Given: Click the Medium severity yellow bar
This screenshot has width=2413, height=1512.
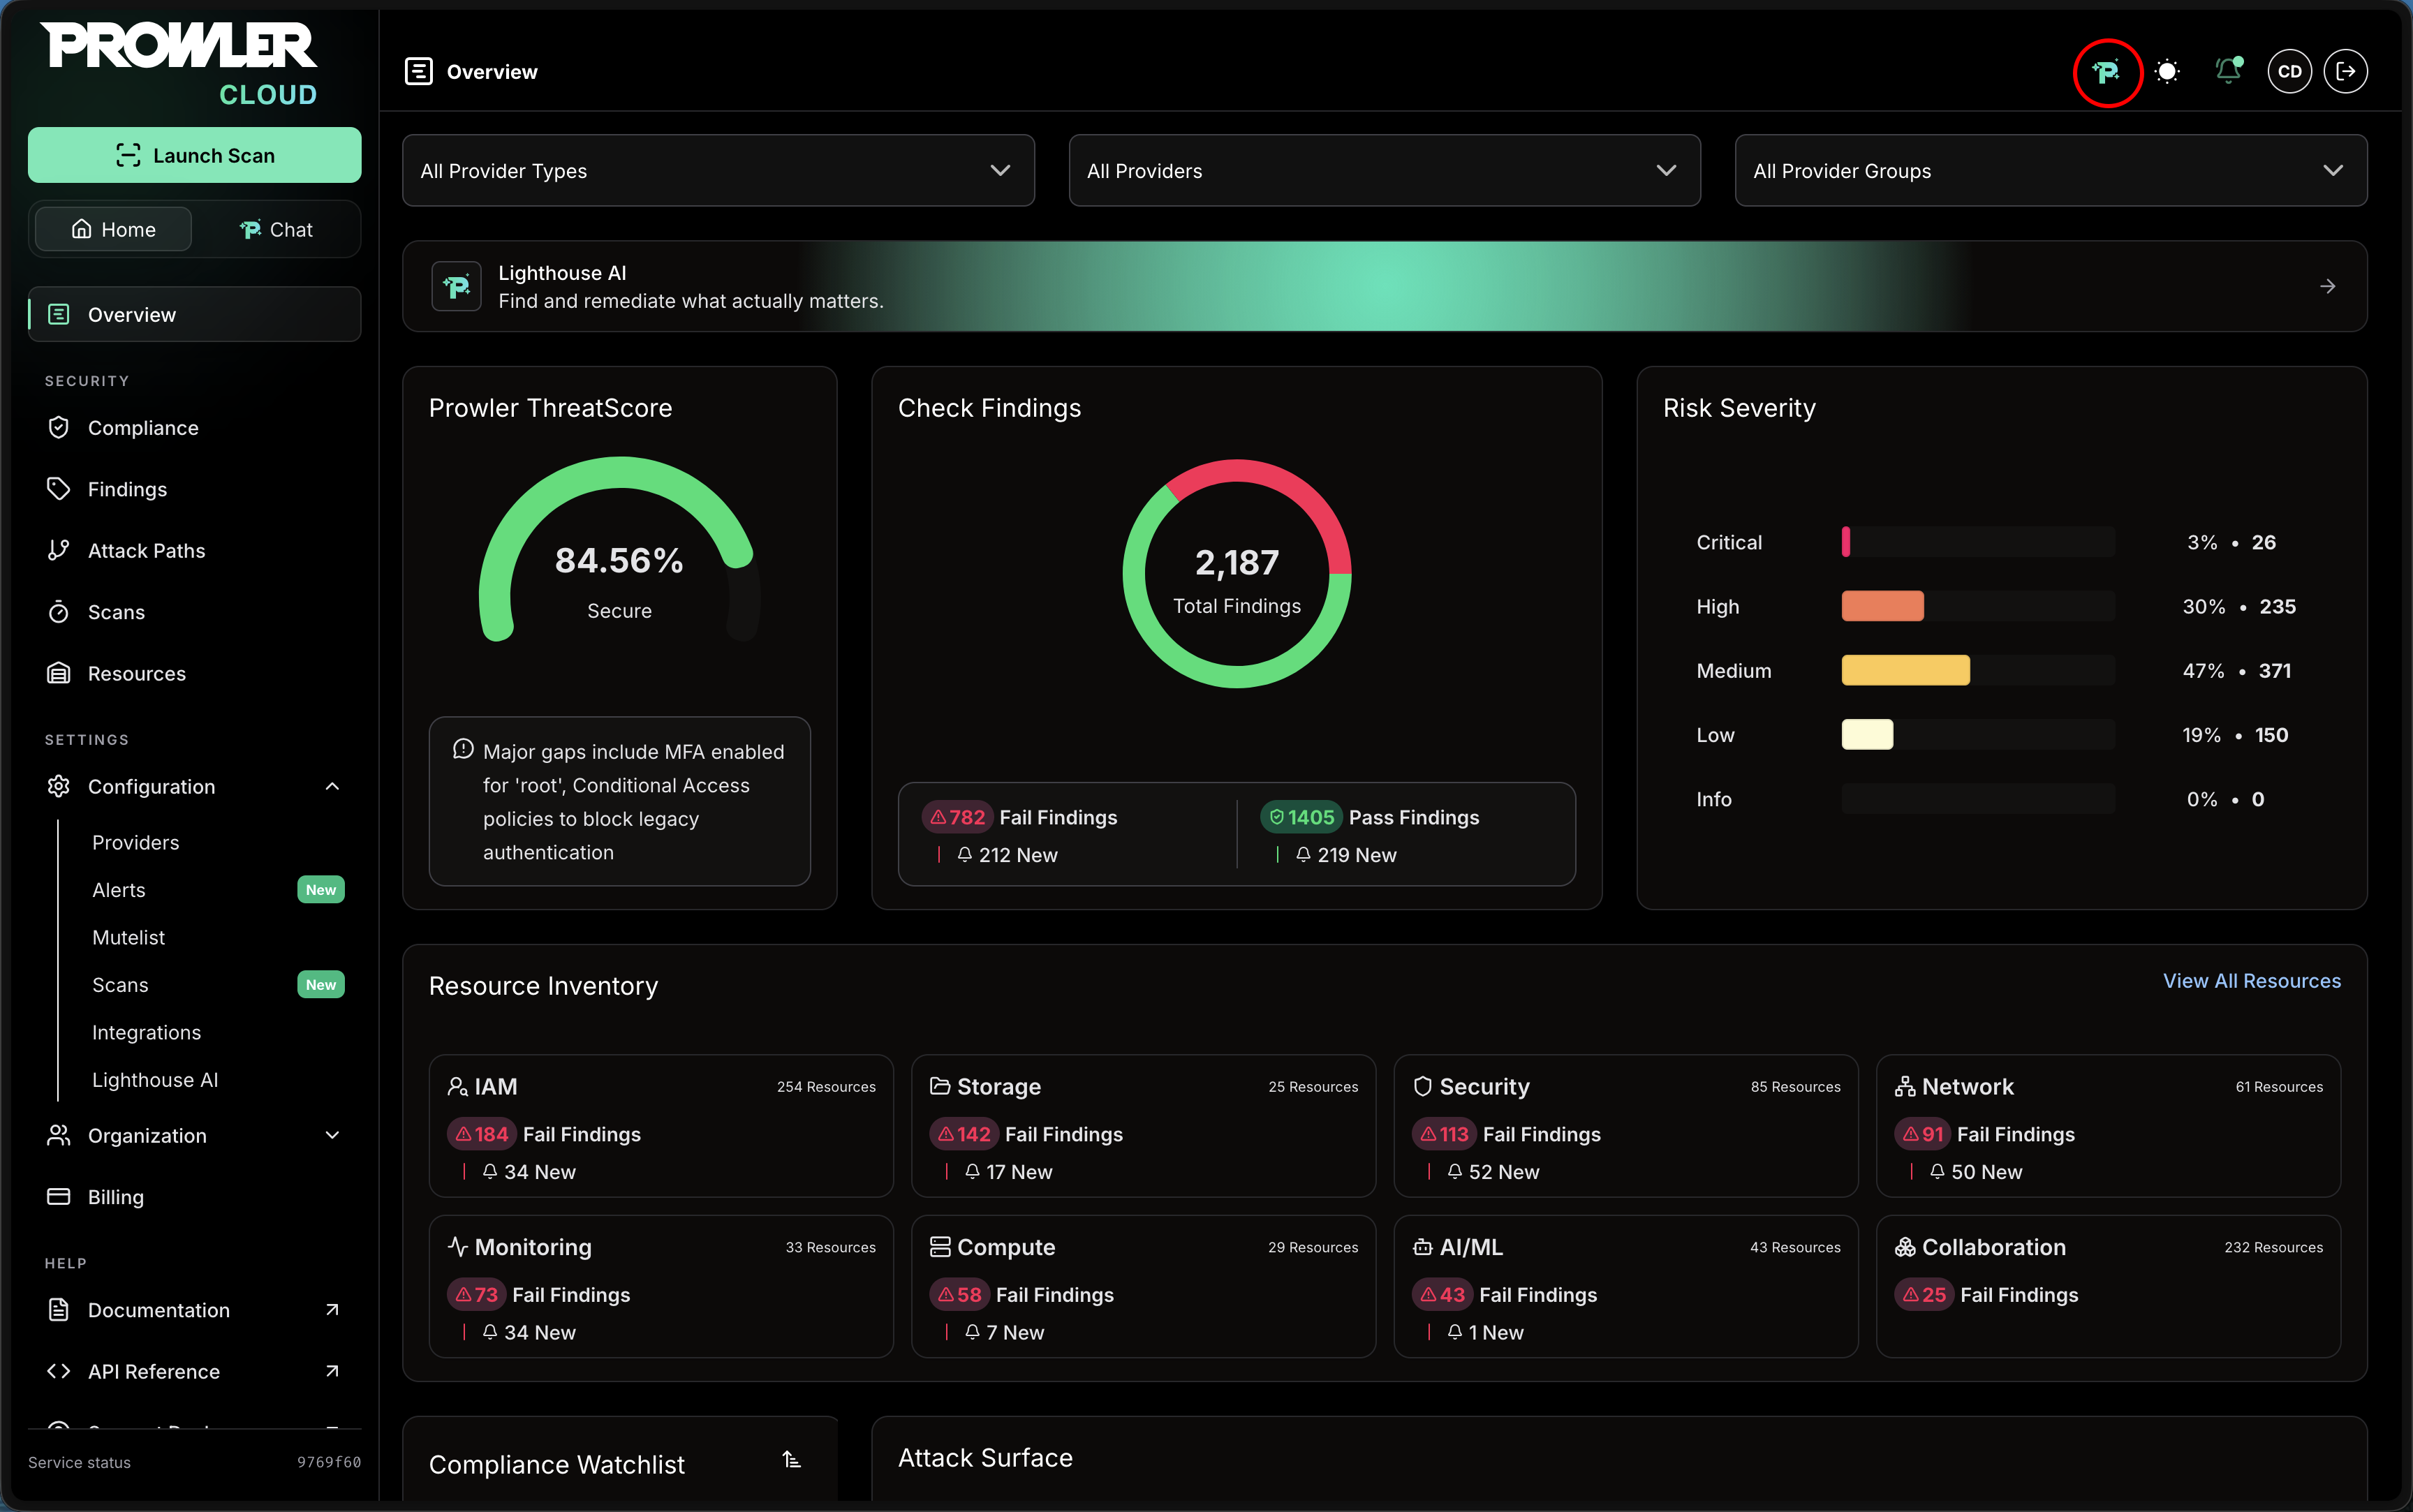Looking at the screenshot, I should click(1906, 670).
